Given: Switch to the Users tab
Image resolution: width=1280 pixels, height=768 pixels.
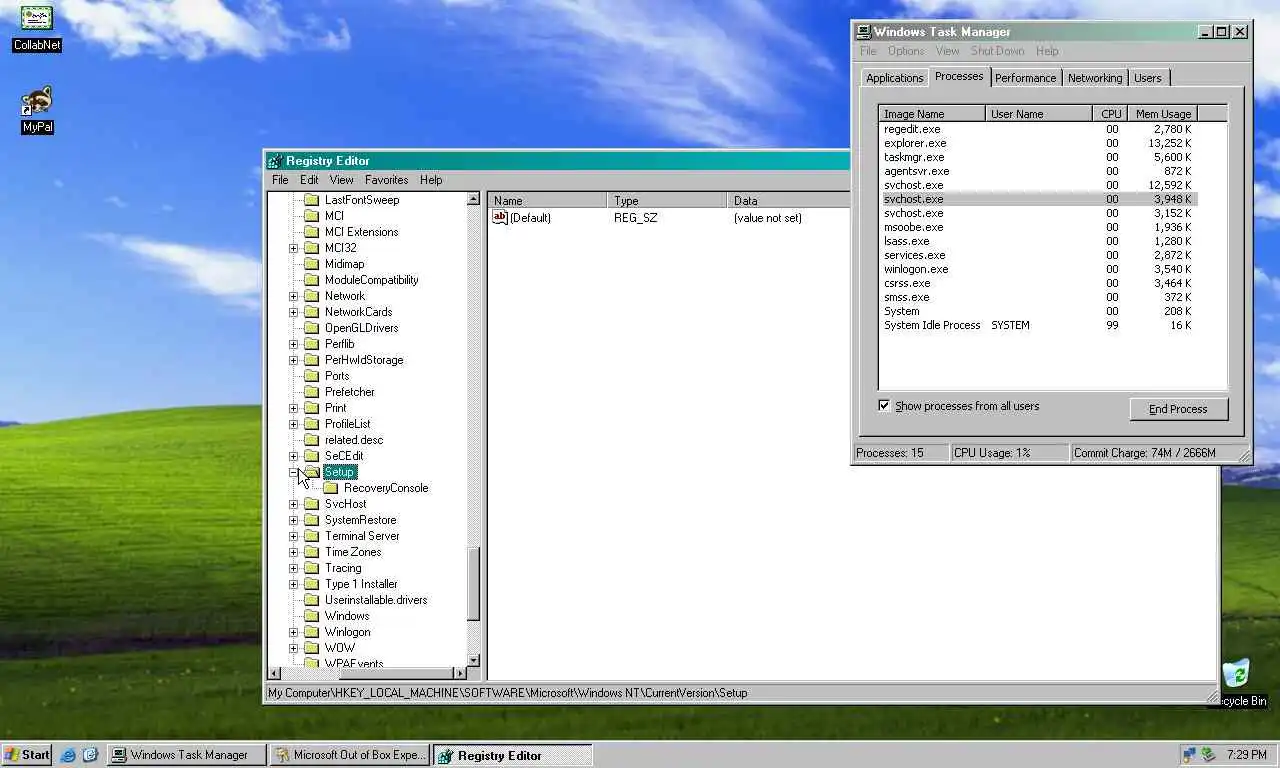Looking at the screenshot, I should point(1148,78).
